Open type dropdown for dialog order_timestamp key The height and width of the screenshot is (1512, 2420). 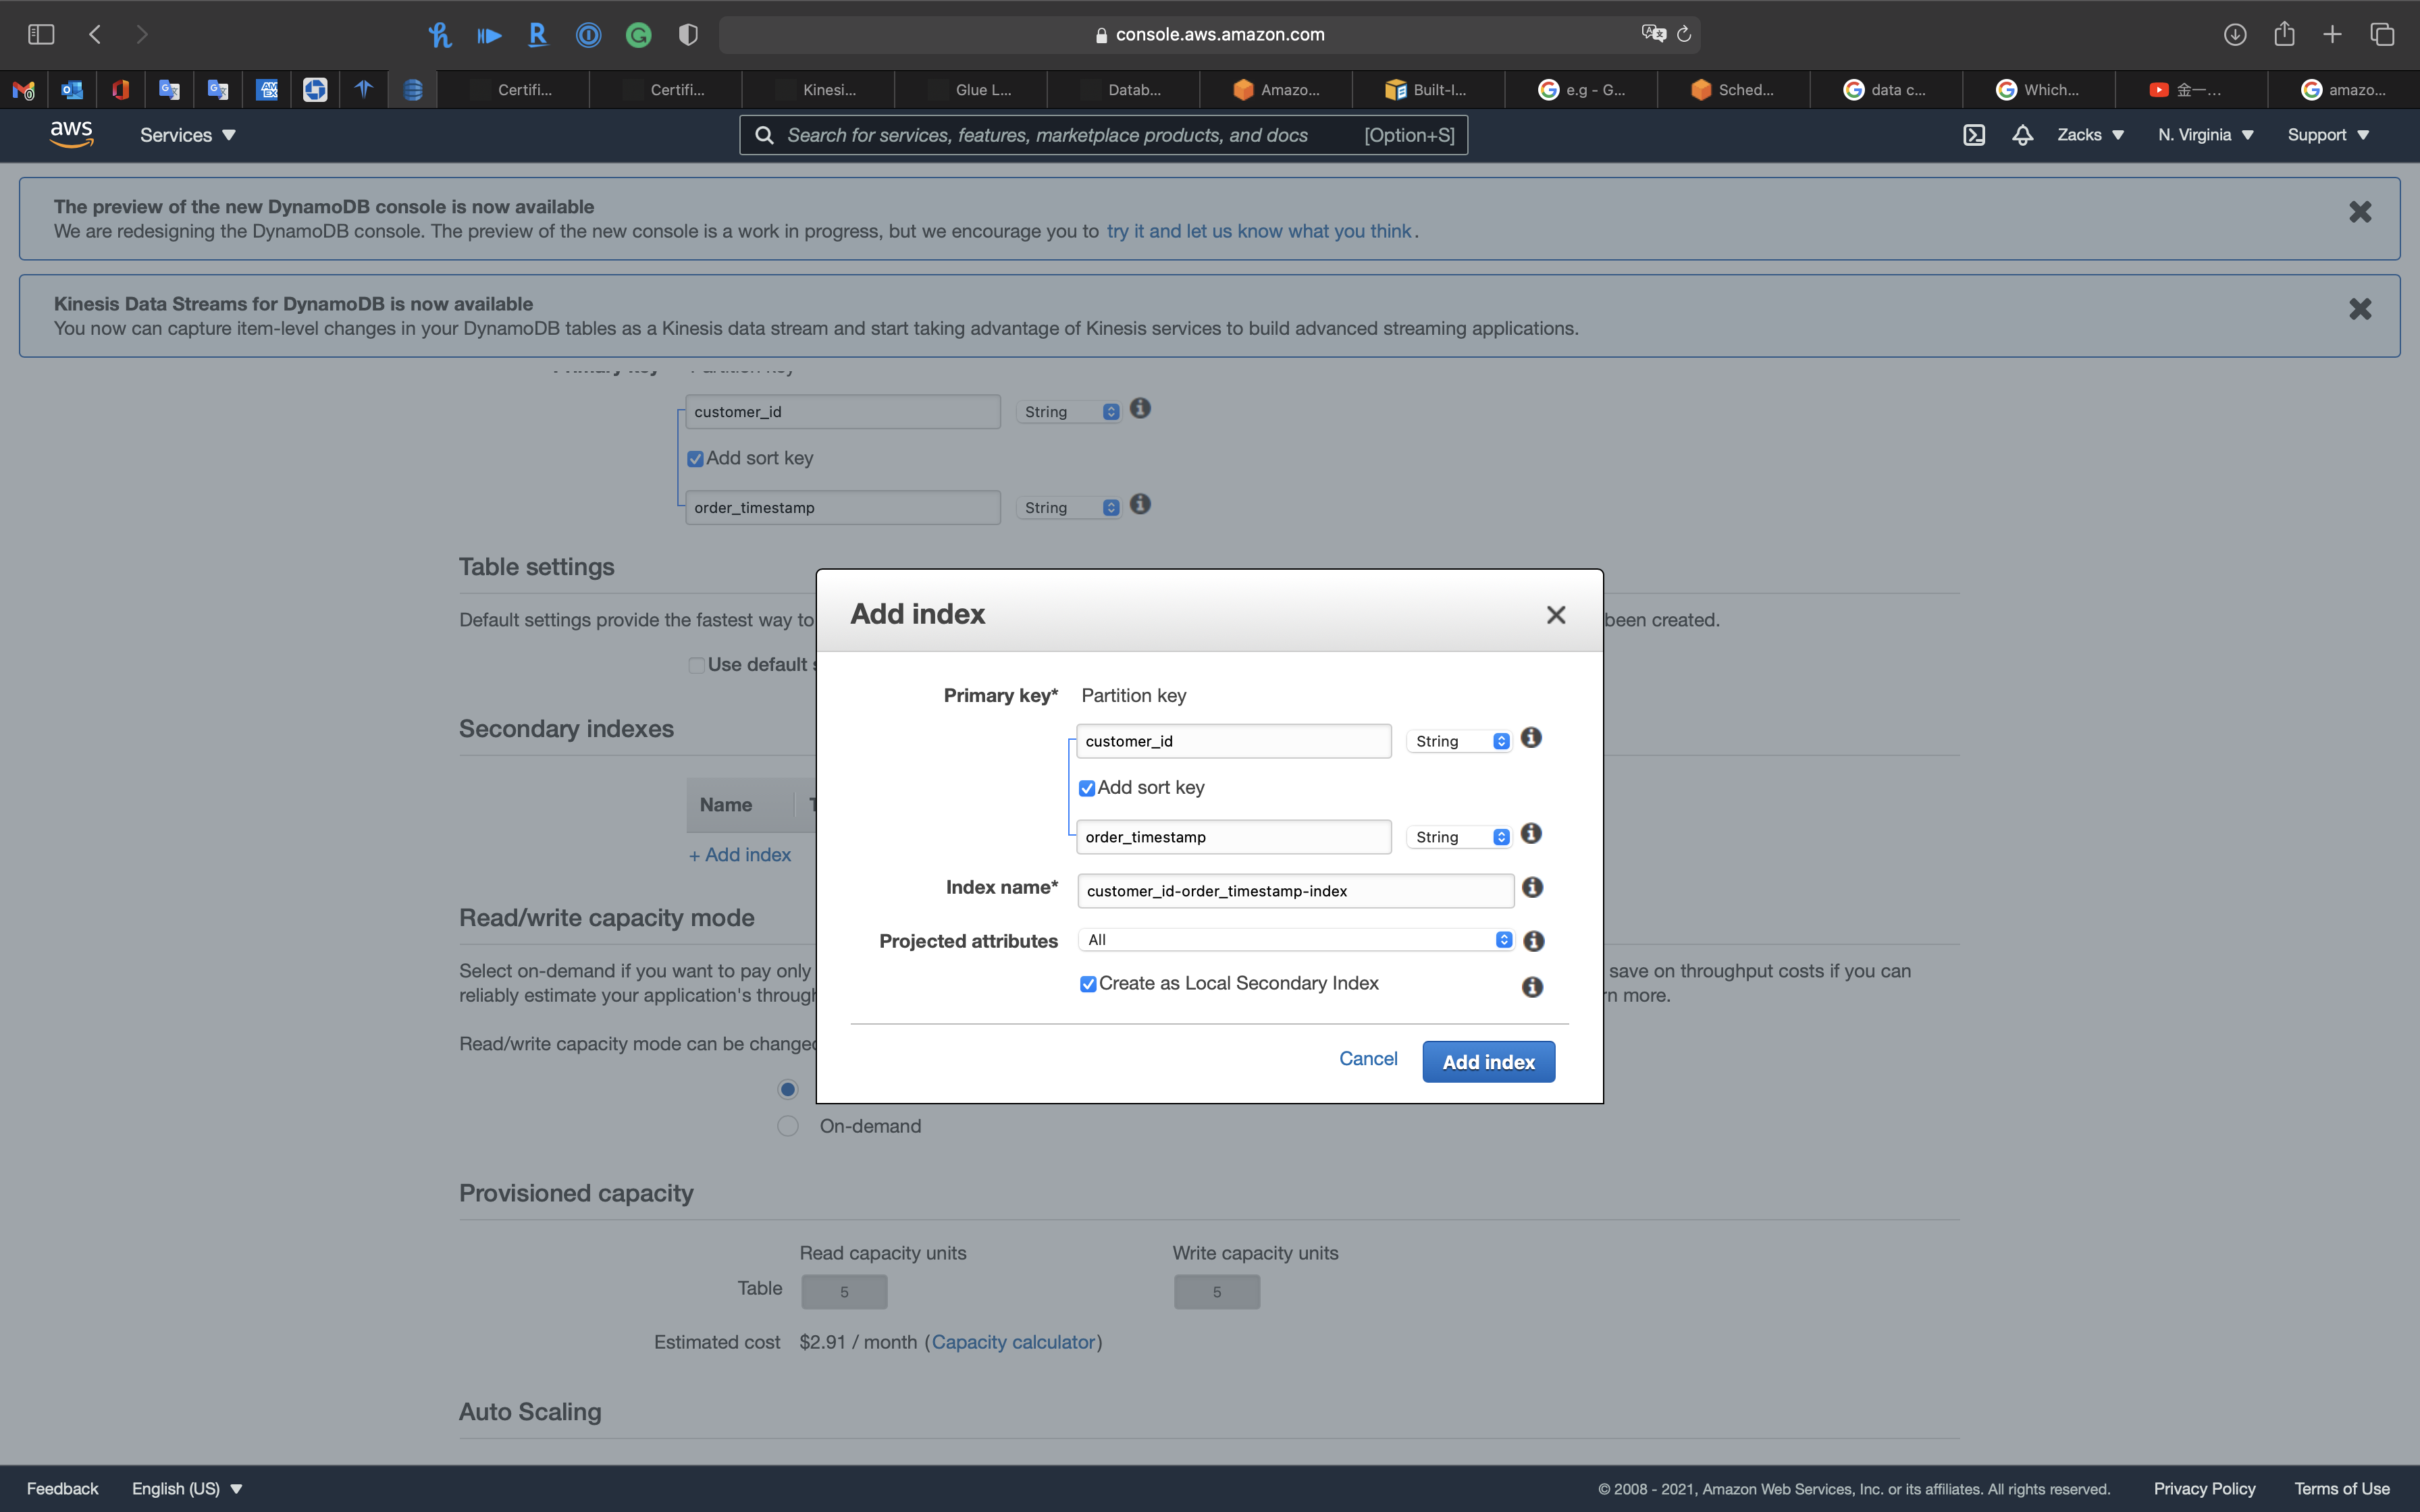click(1460, 837)
